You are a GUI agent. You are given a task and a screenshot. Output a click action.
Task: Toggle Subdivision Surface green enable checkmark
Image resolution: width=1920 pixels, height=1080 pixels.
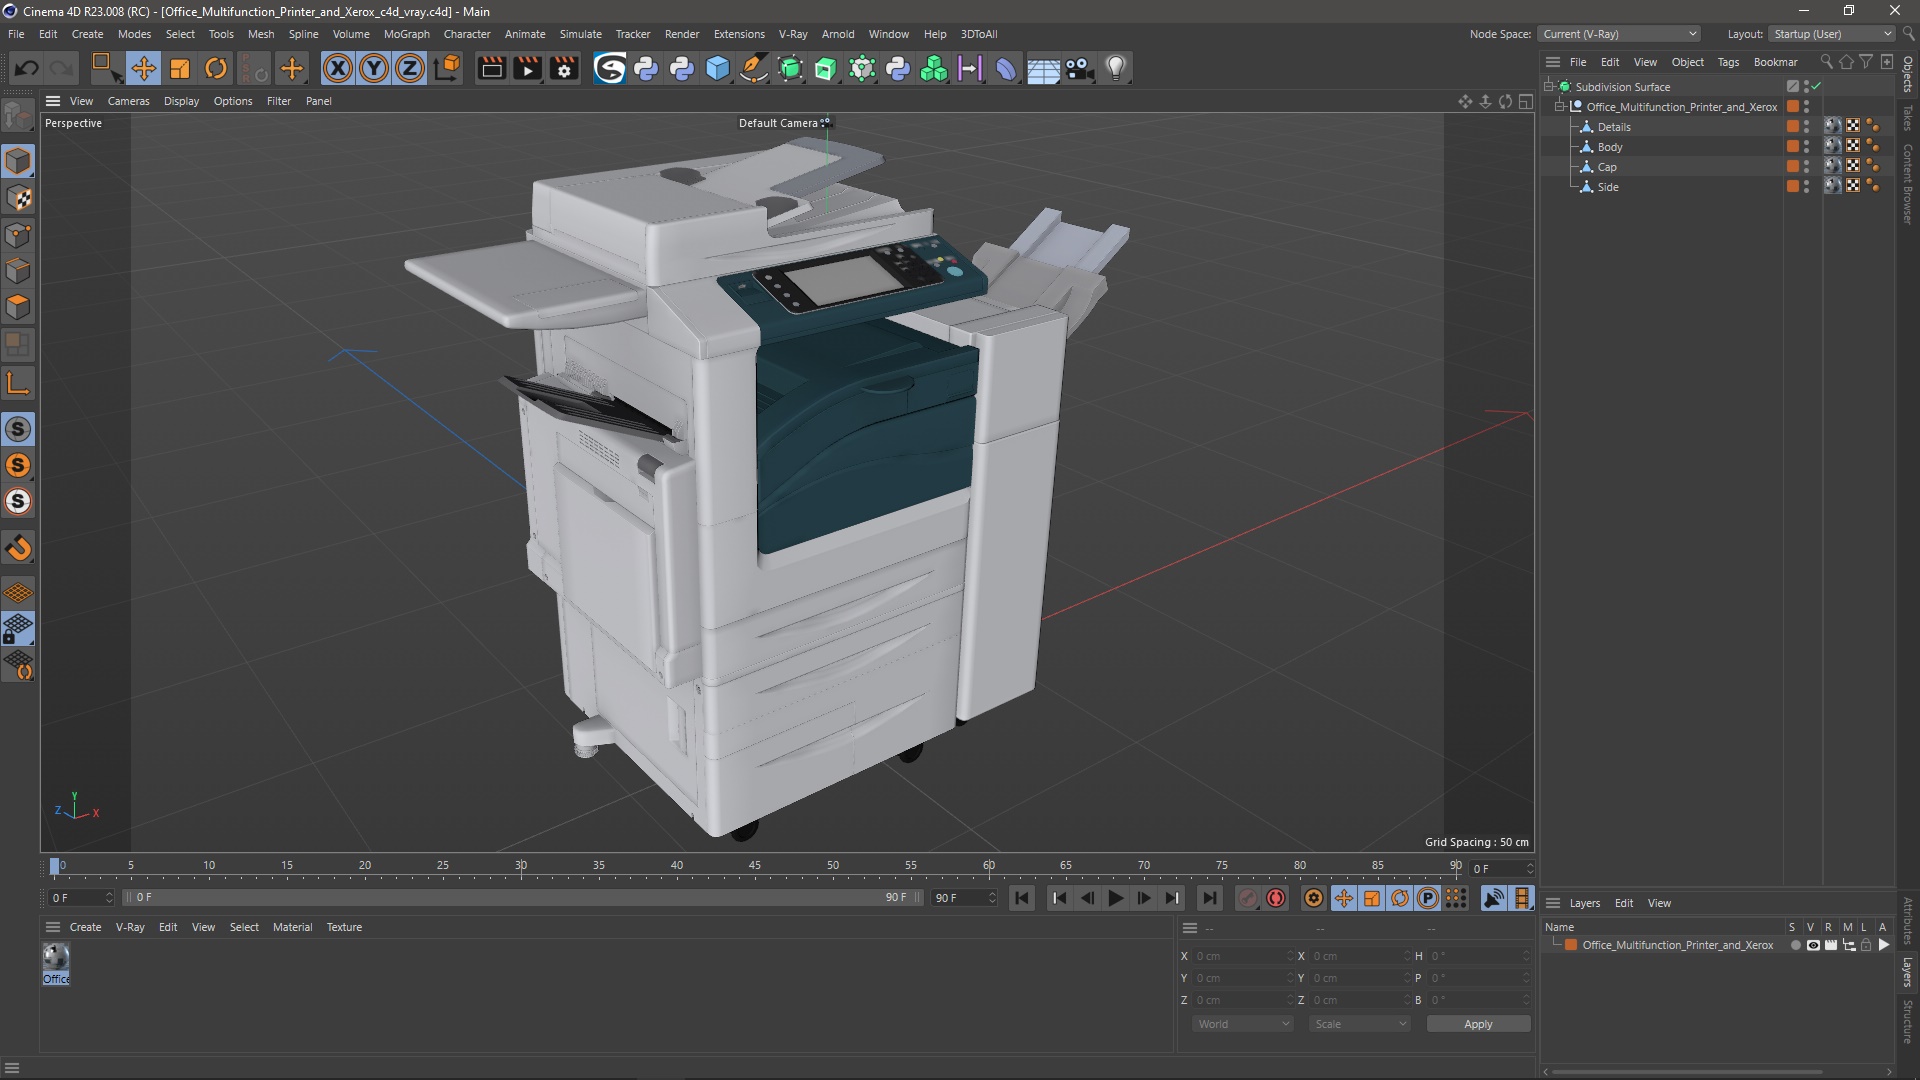1816,87
